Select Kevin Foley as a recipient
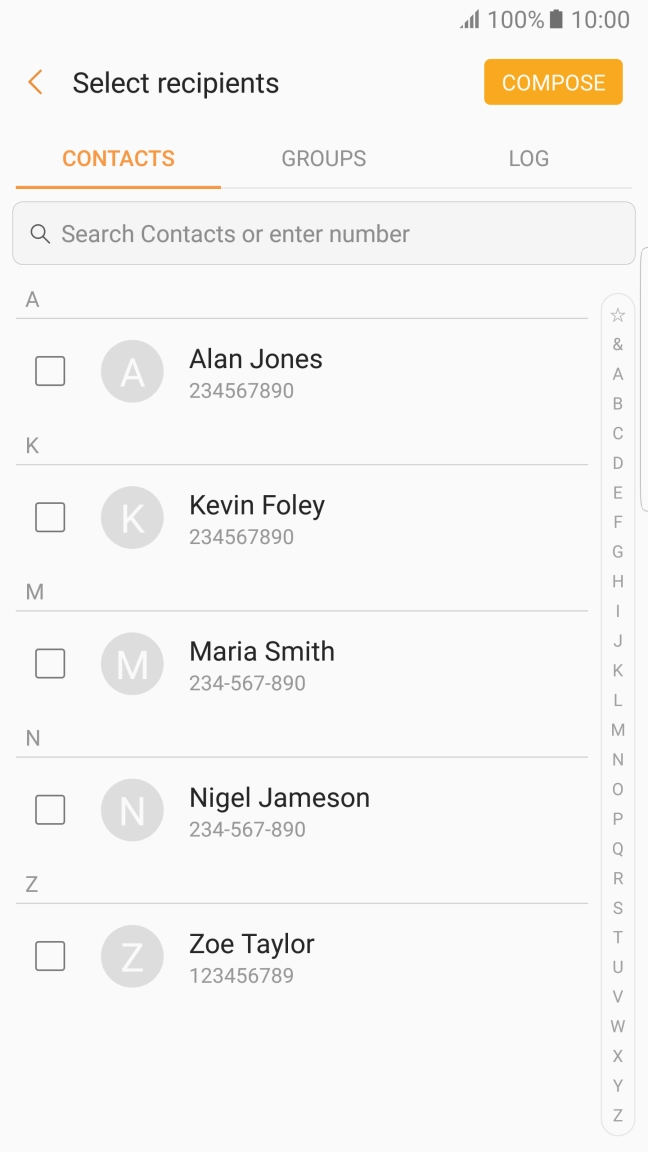Image resolution: width=648 pixels, height=1152 pixels. click(x=50, y=517)
